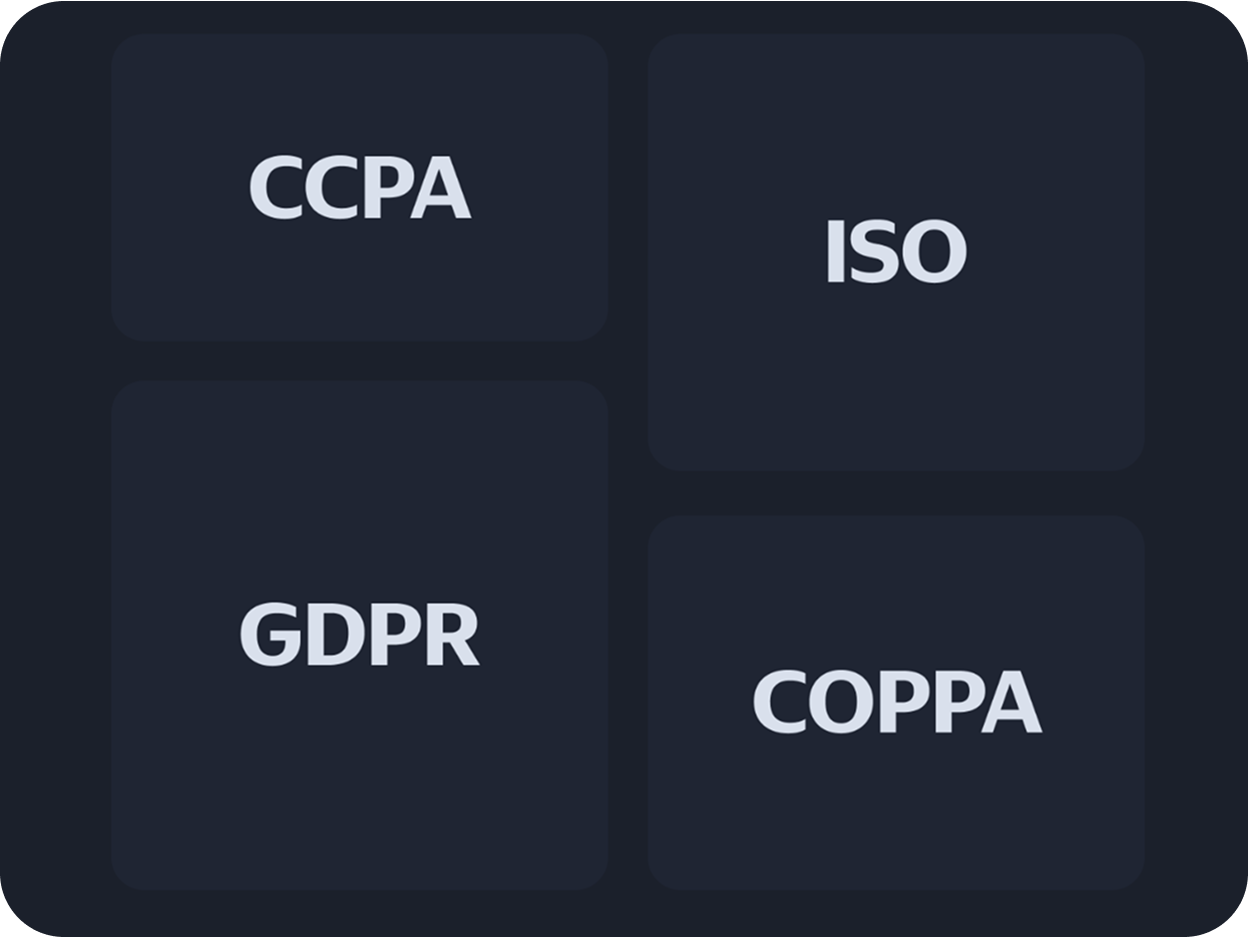Click the COPPA label text
Screen dimensions: 1248x937
[896, 702]
